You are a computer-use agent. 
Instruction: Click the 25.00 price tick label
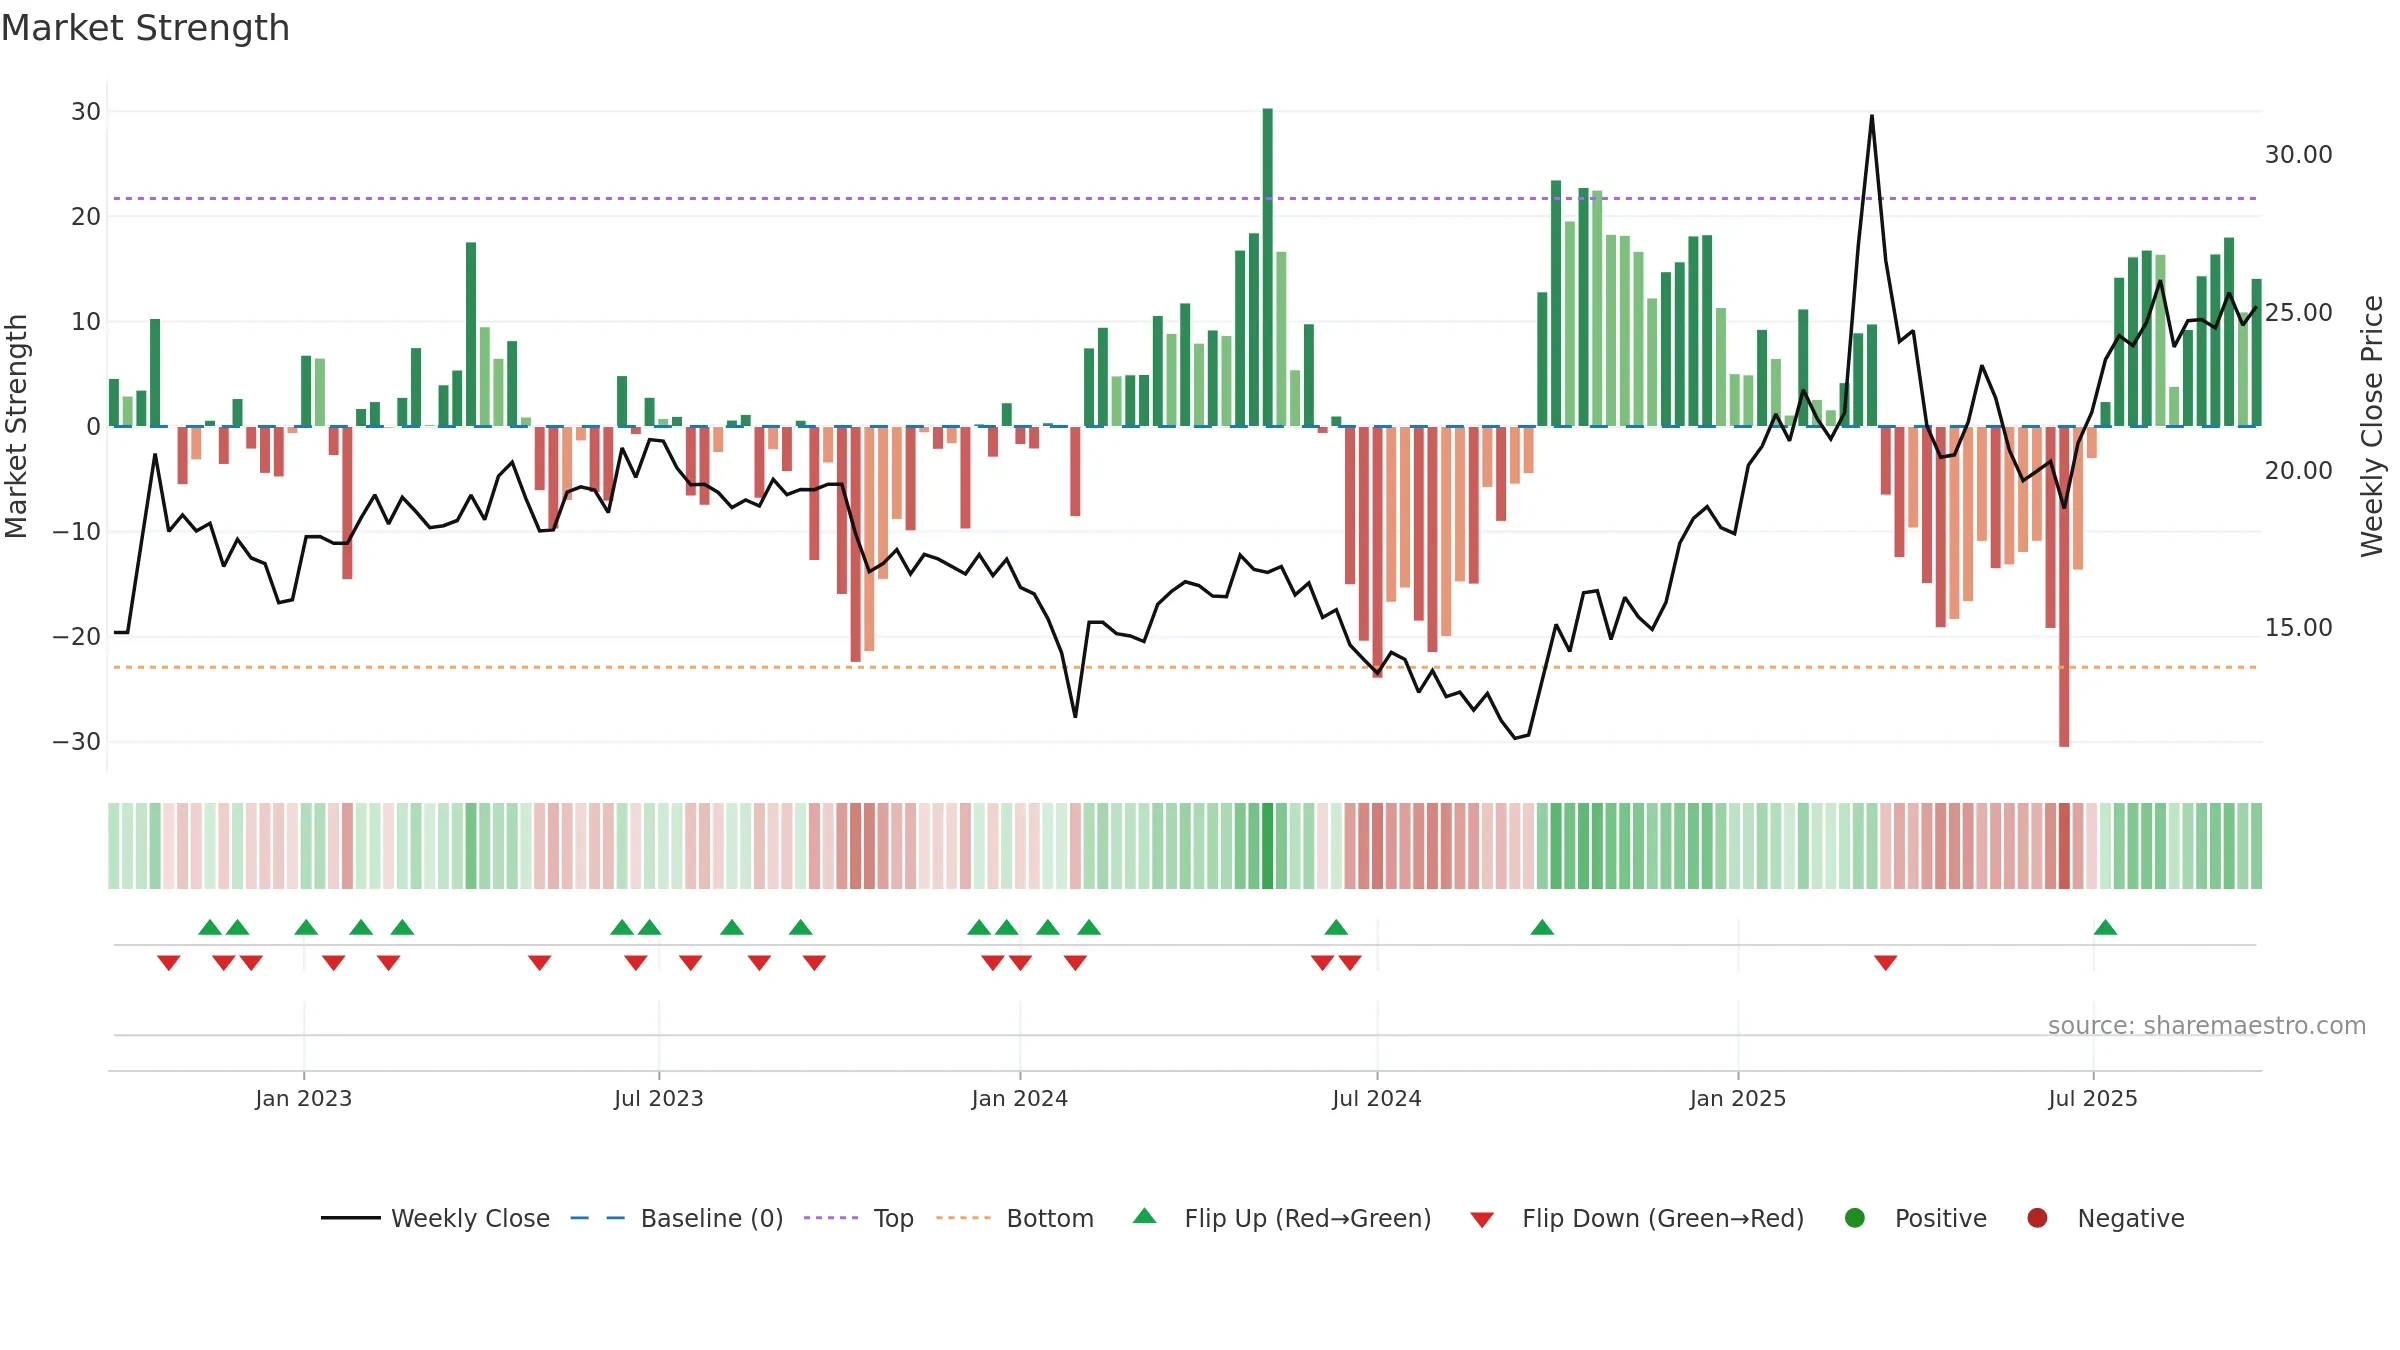(2298, 313)
